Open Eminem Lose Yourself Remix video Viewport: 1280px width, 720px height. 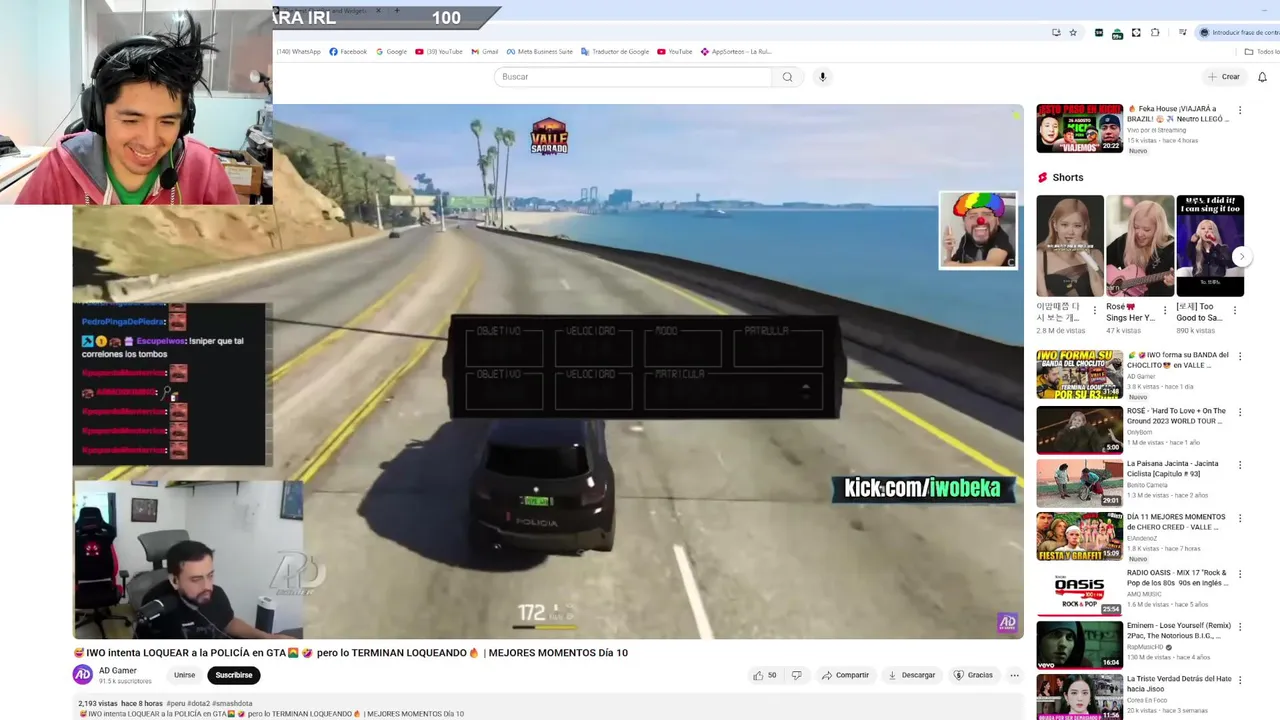[1079, 645]
